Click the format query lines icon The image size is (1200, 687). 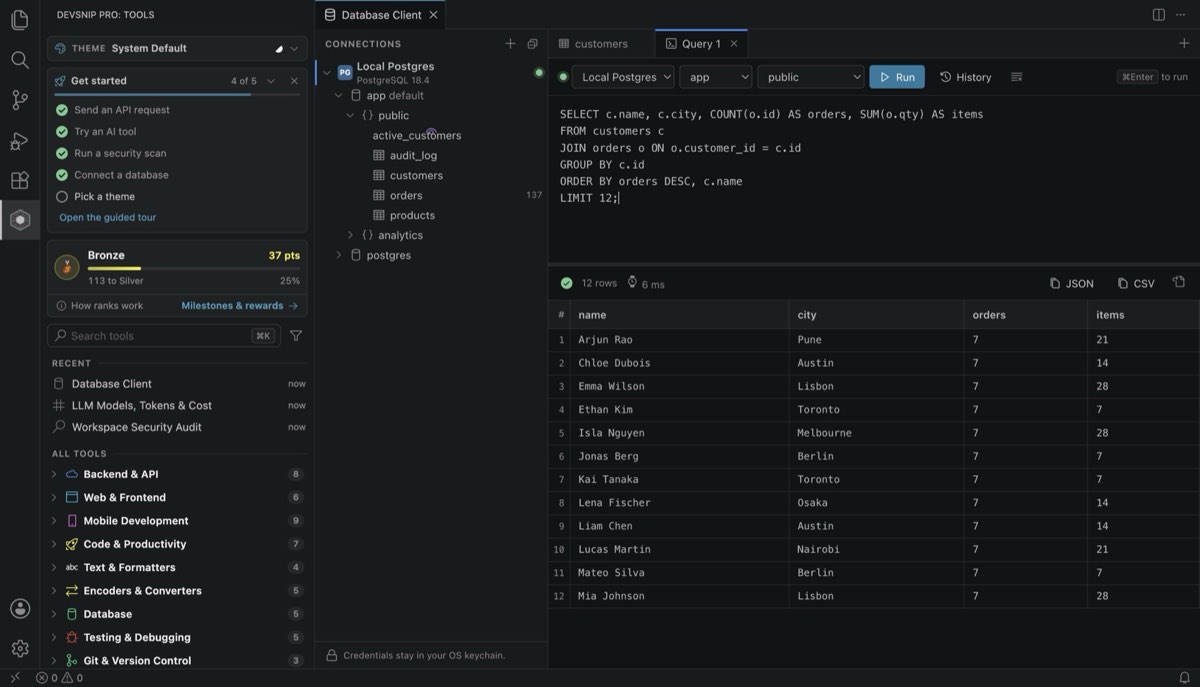point(1017,77)
